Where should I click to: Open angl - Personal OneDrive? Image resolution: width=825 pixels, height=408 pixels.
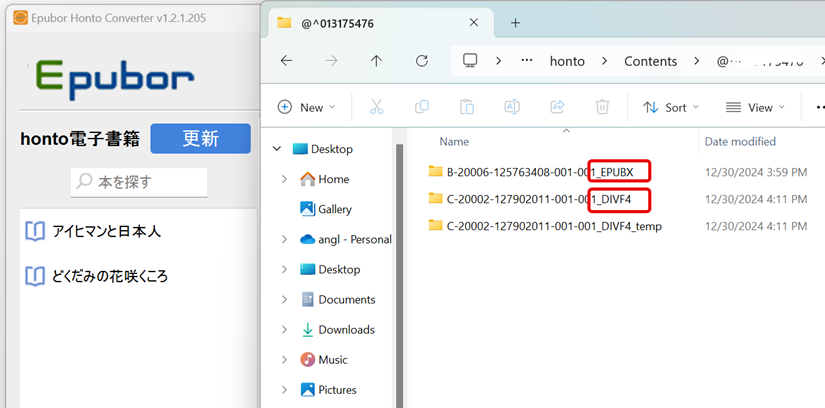pyautogui.click(x=345, y=240)
